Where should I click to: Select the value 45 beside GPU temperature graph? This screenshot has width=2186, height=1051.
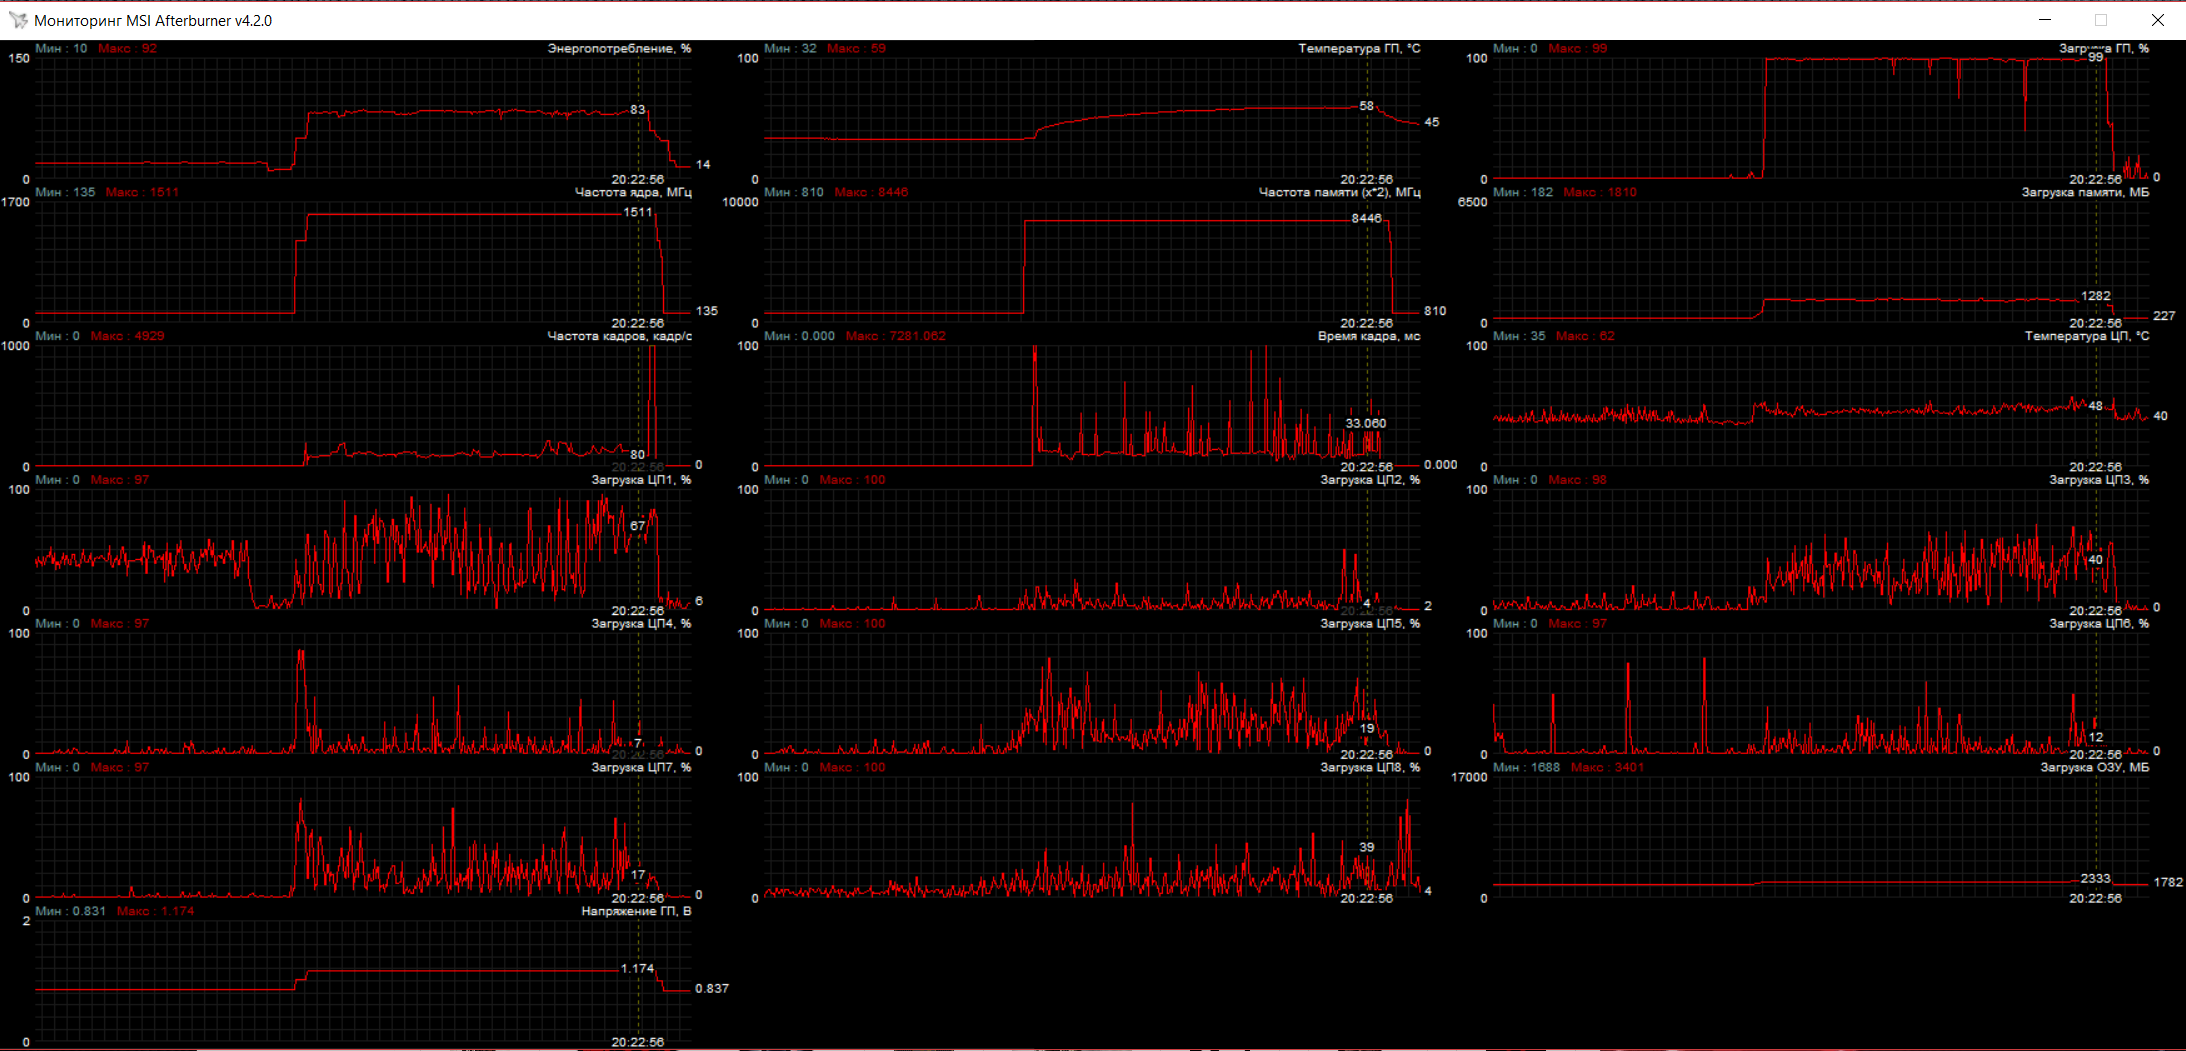click(1432, 122)
